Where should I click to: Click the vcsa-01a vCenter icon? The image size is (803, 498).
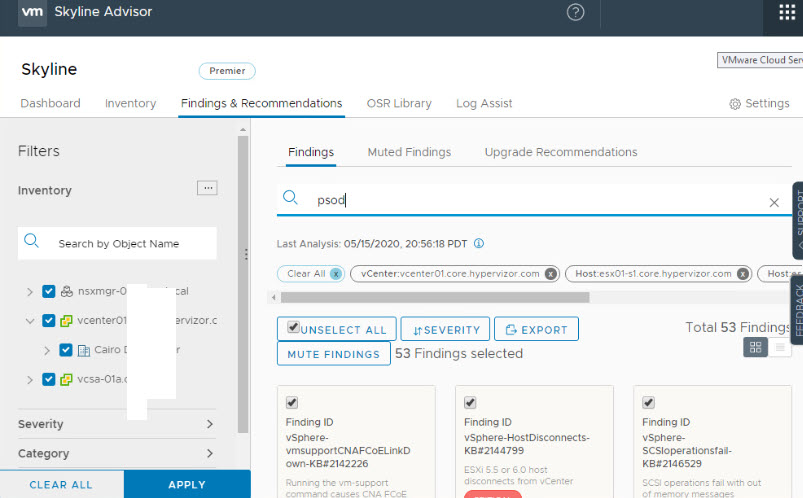(x=66, y=380)
